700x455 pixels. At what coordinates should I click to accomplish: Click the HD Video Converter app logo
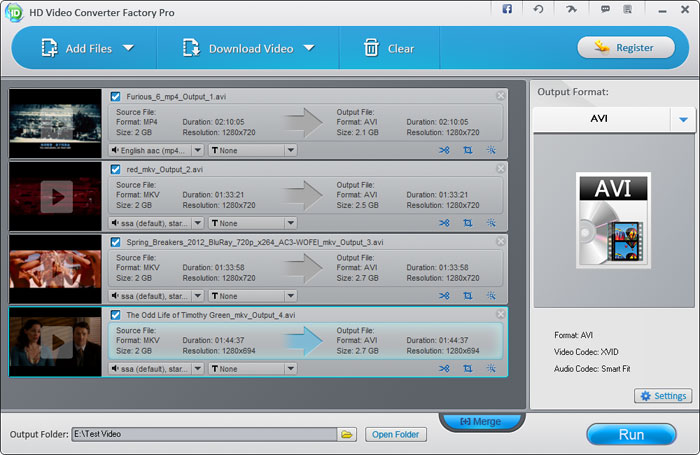13,13
